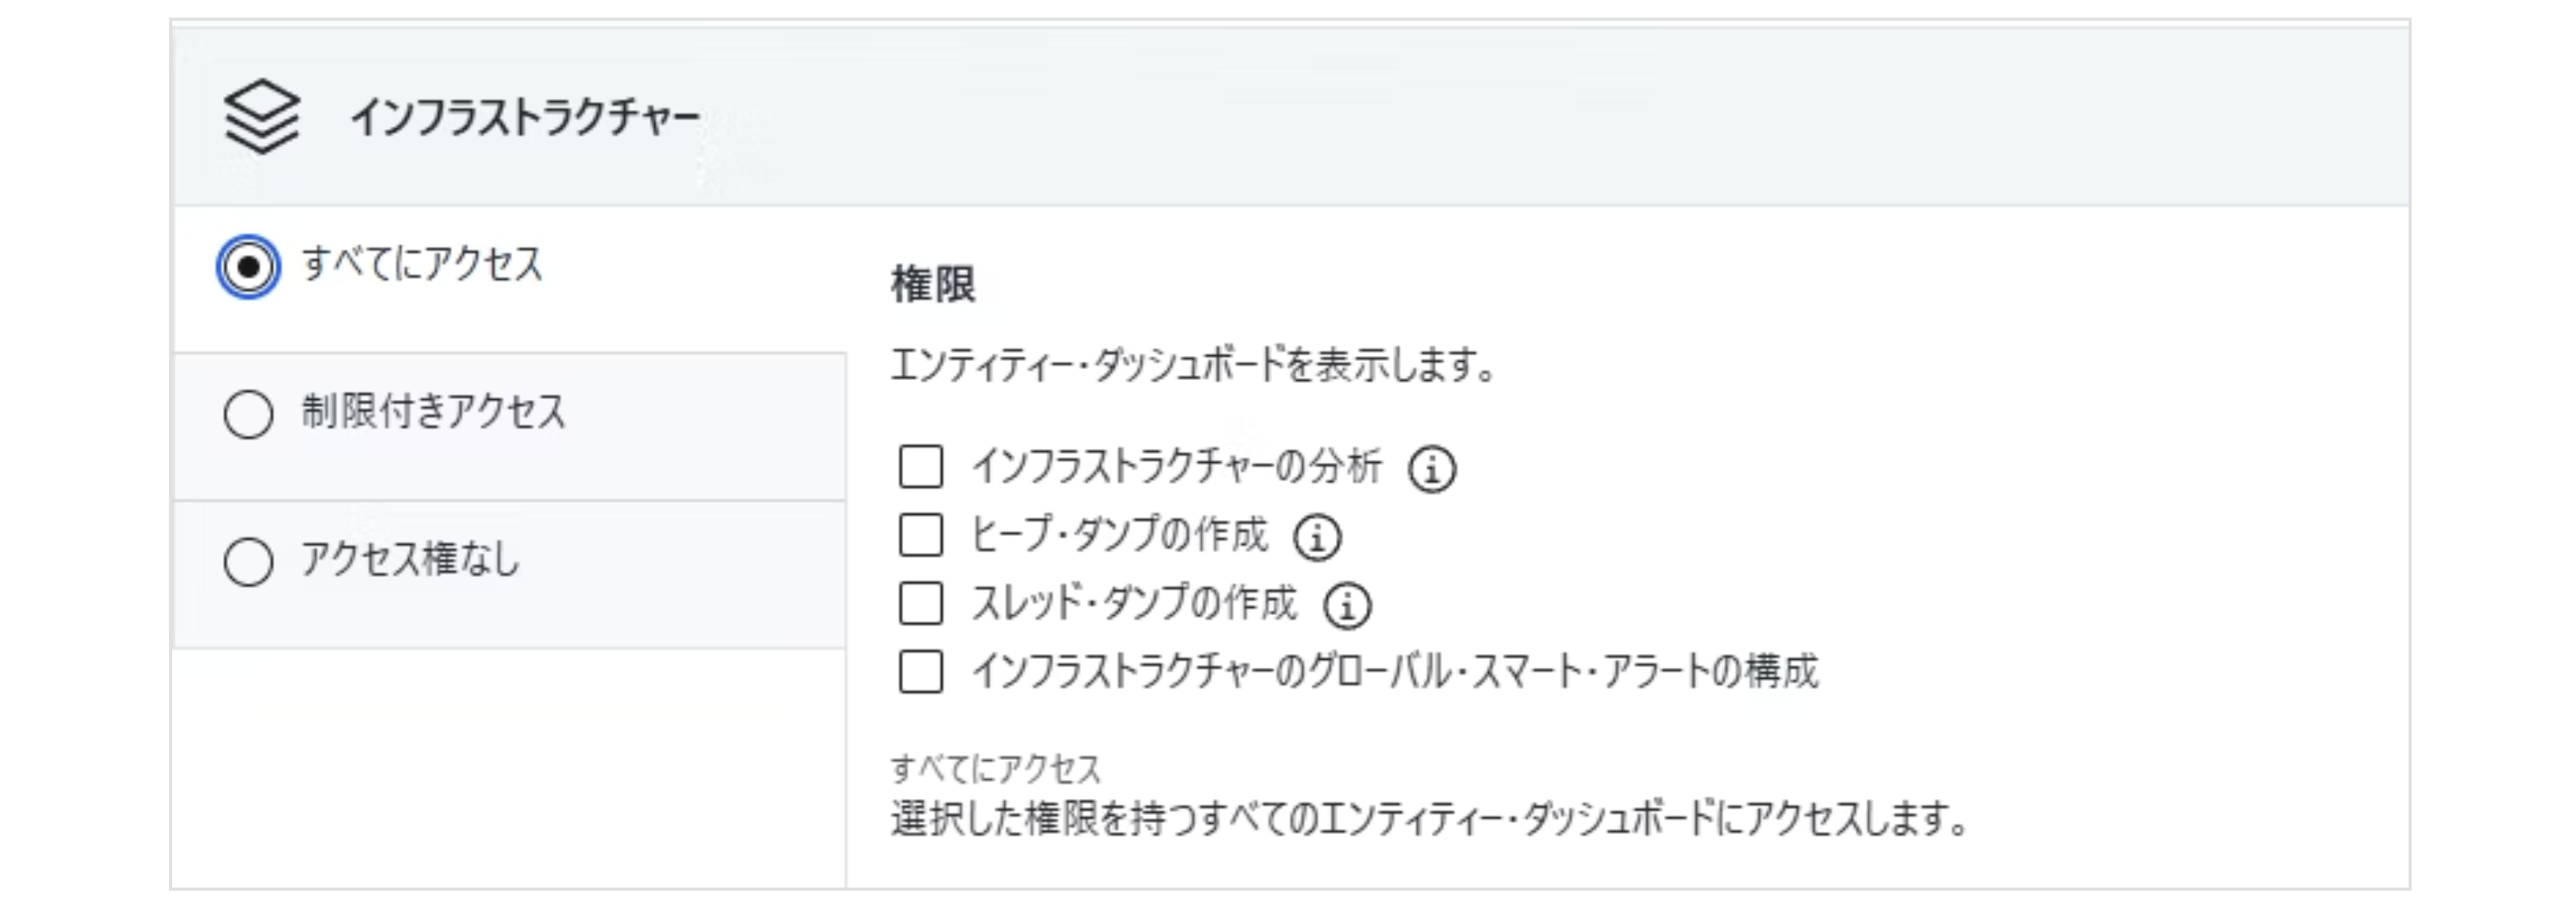
Task: Click the エンティティー・ダッシュボードを表示します text
Action: (1192, 365)
